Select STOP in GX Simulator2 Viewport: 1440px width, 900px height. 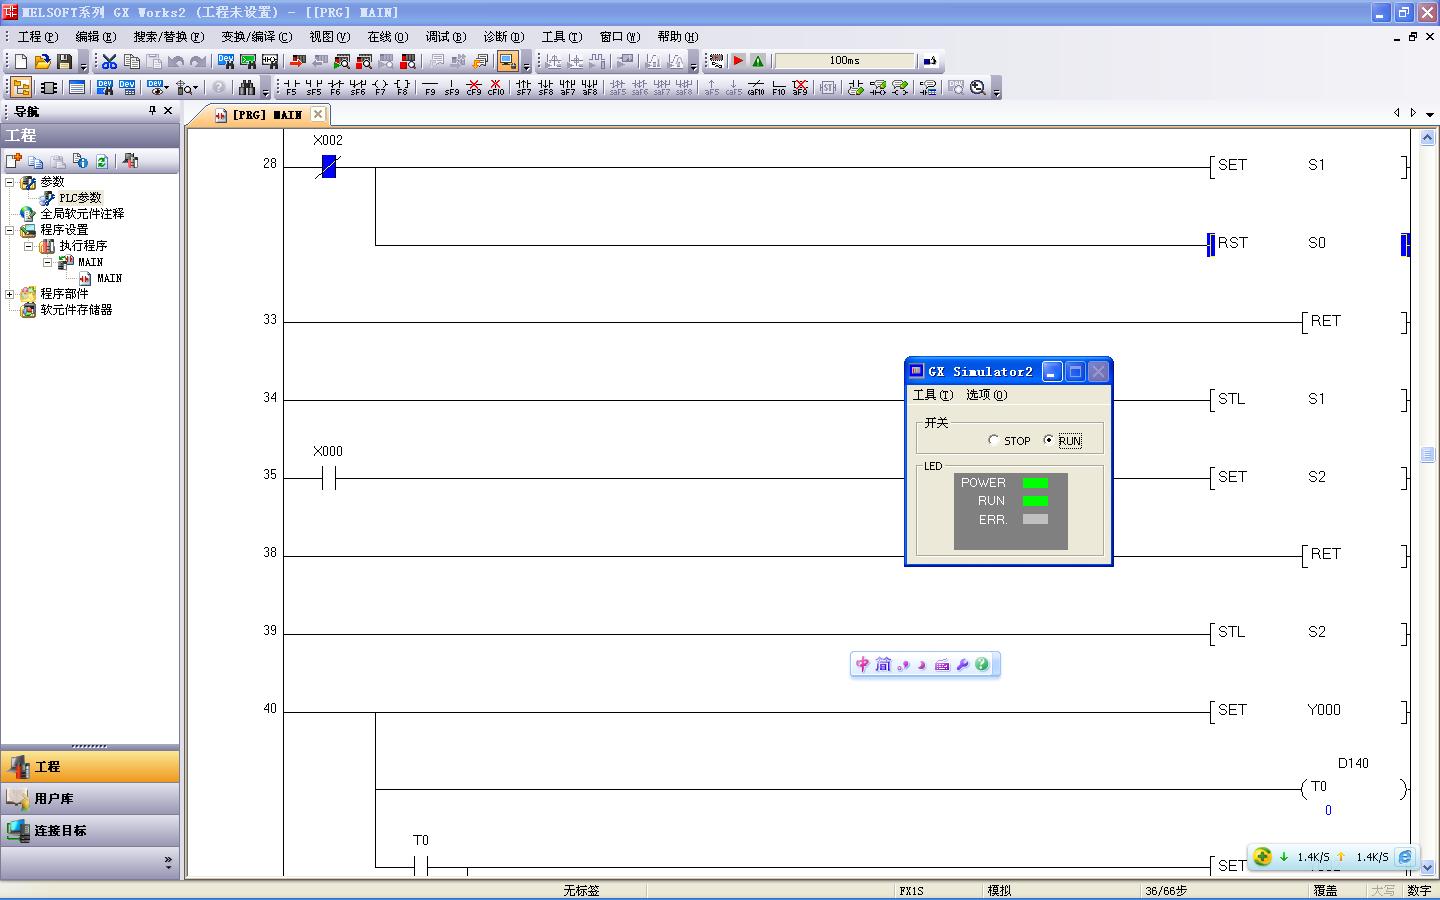(x=993, y=440)
